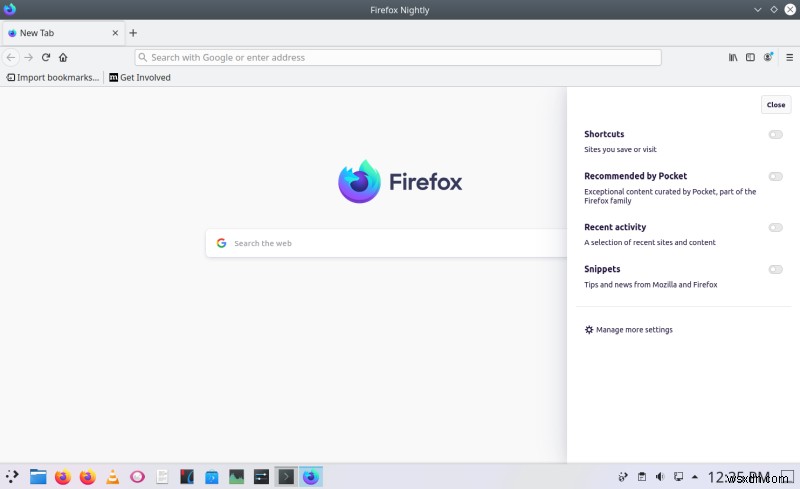Click "Sites you save or visit" text
The image size is (800, 489).
[x=620, y=150]
